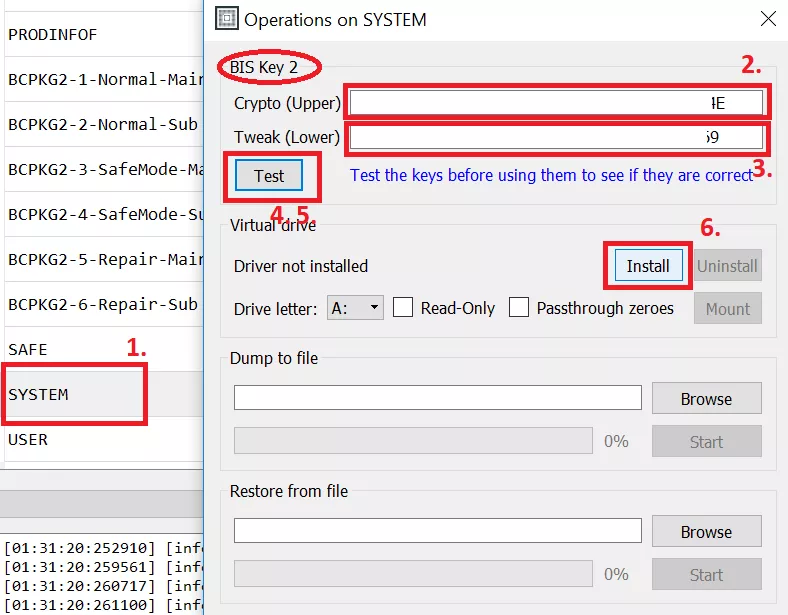Click the Restore from file path field
Screen dimensions: 788x615
[437, 530]
